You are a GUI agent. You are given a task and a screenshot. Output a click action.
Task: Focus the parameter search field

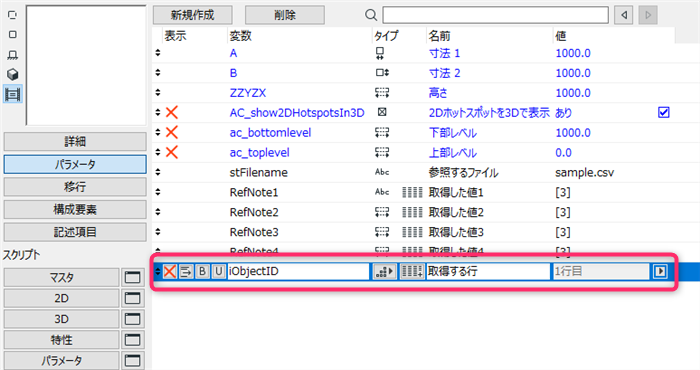point(495,15)
